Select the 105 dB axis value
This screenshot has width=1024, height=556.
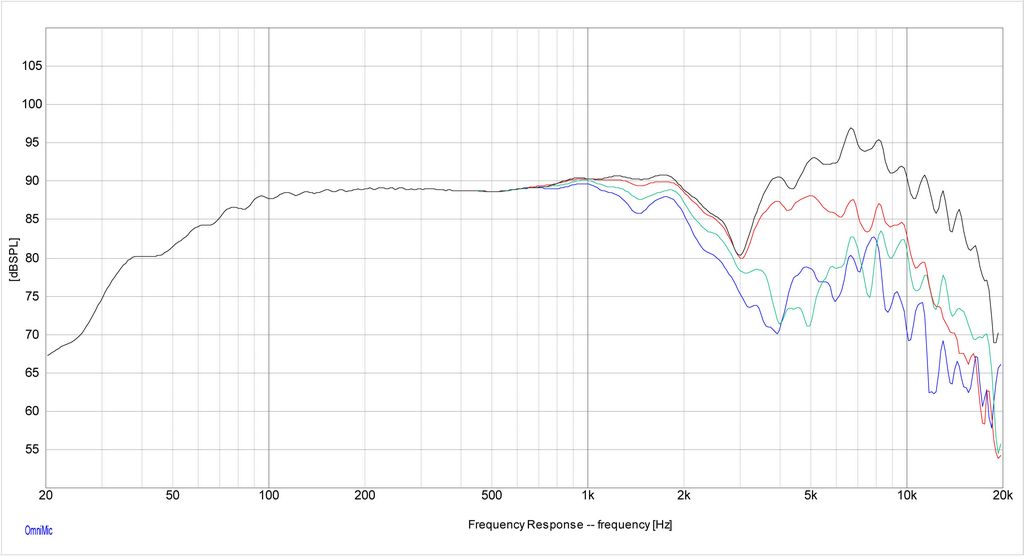(x=32, y=66)
